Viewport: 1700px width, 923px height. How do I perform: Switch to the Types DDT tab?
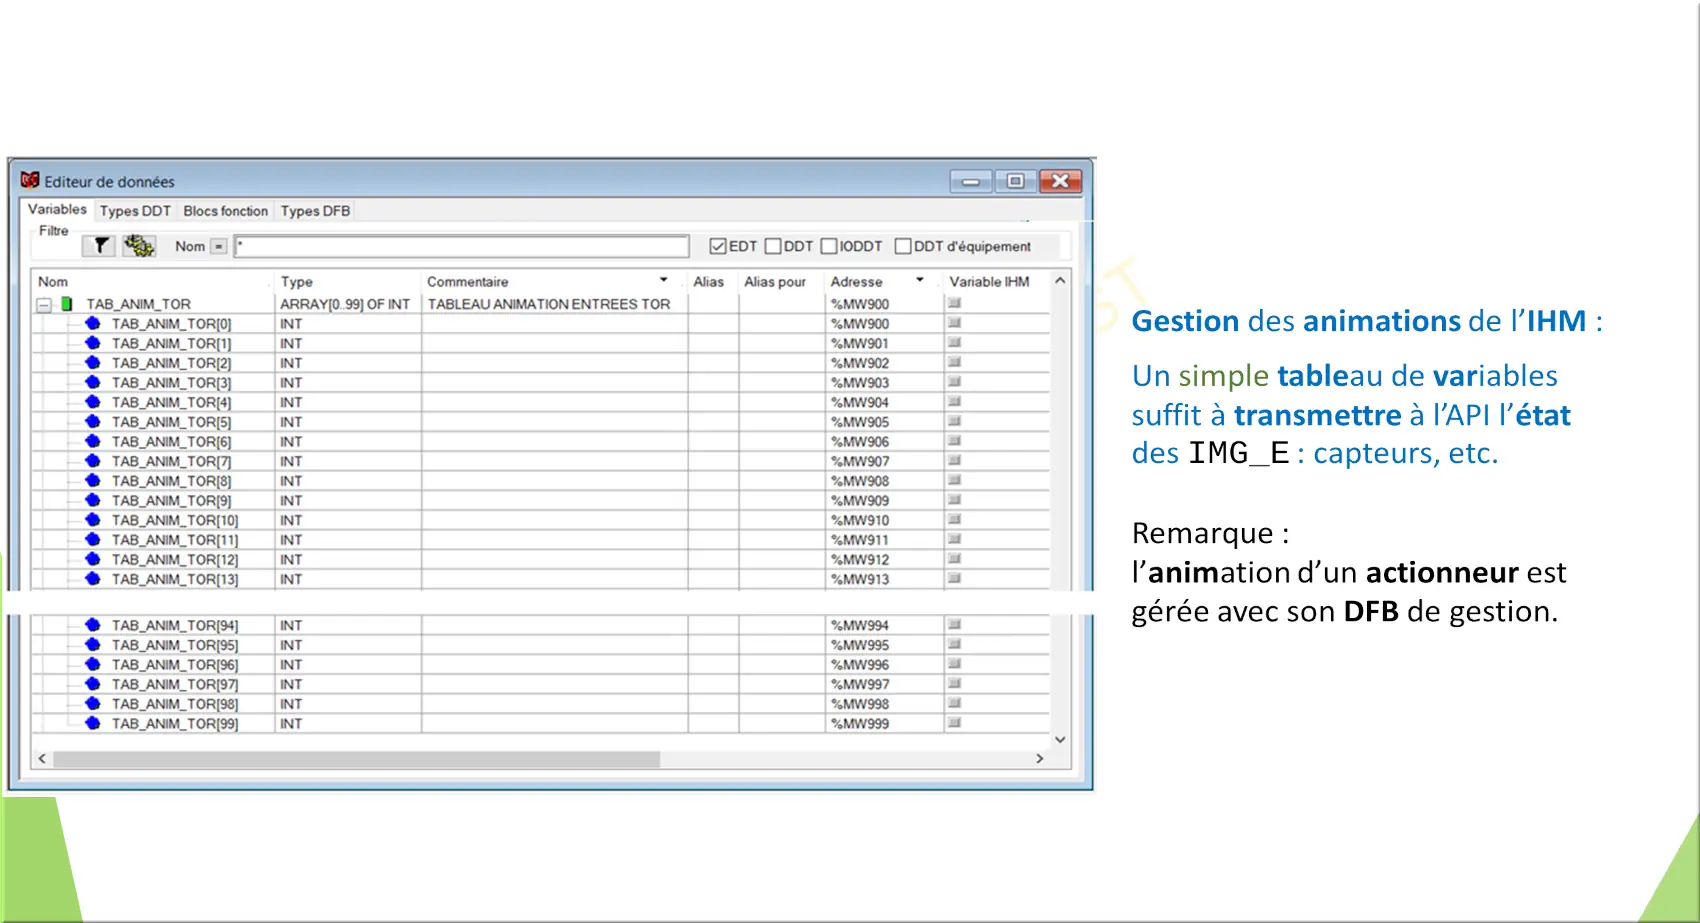135,211
